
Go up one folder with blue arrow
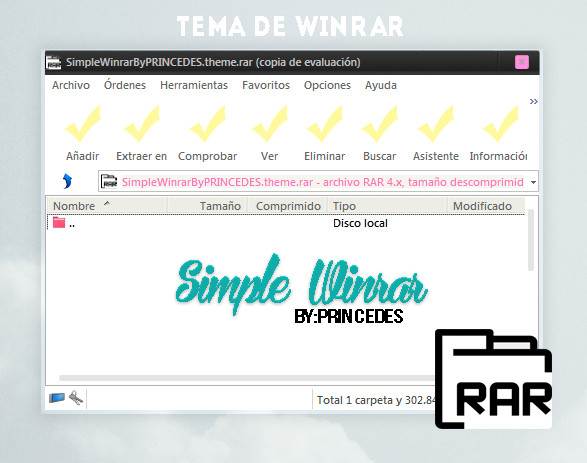(67, 182)
